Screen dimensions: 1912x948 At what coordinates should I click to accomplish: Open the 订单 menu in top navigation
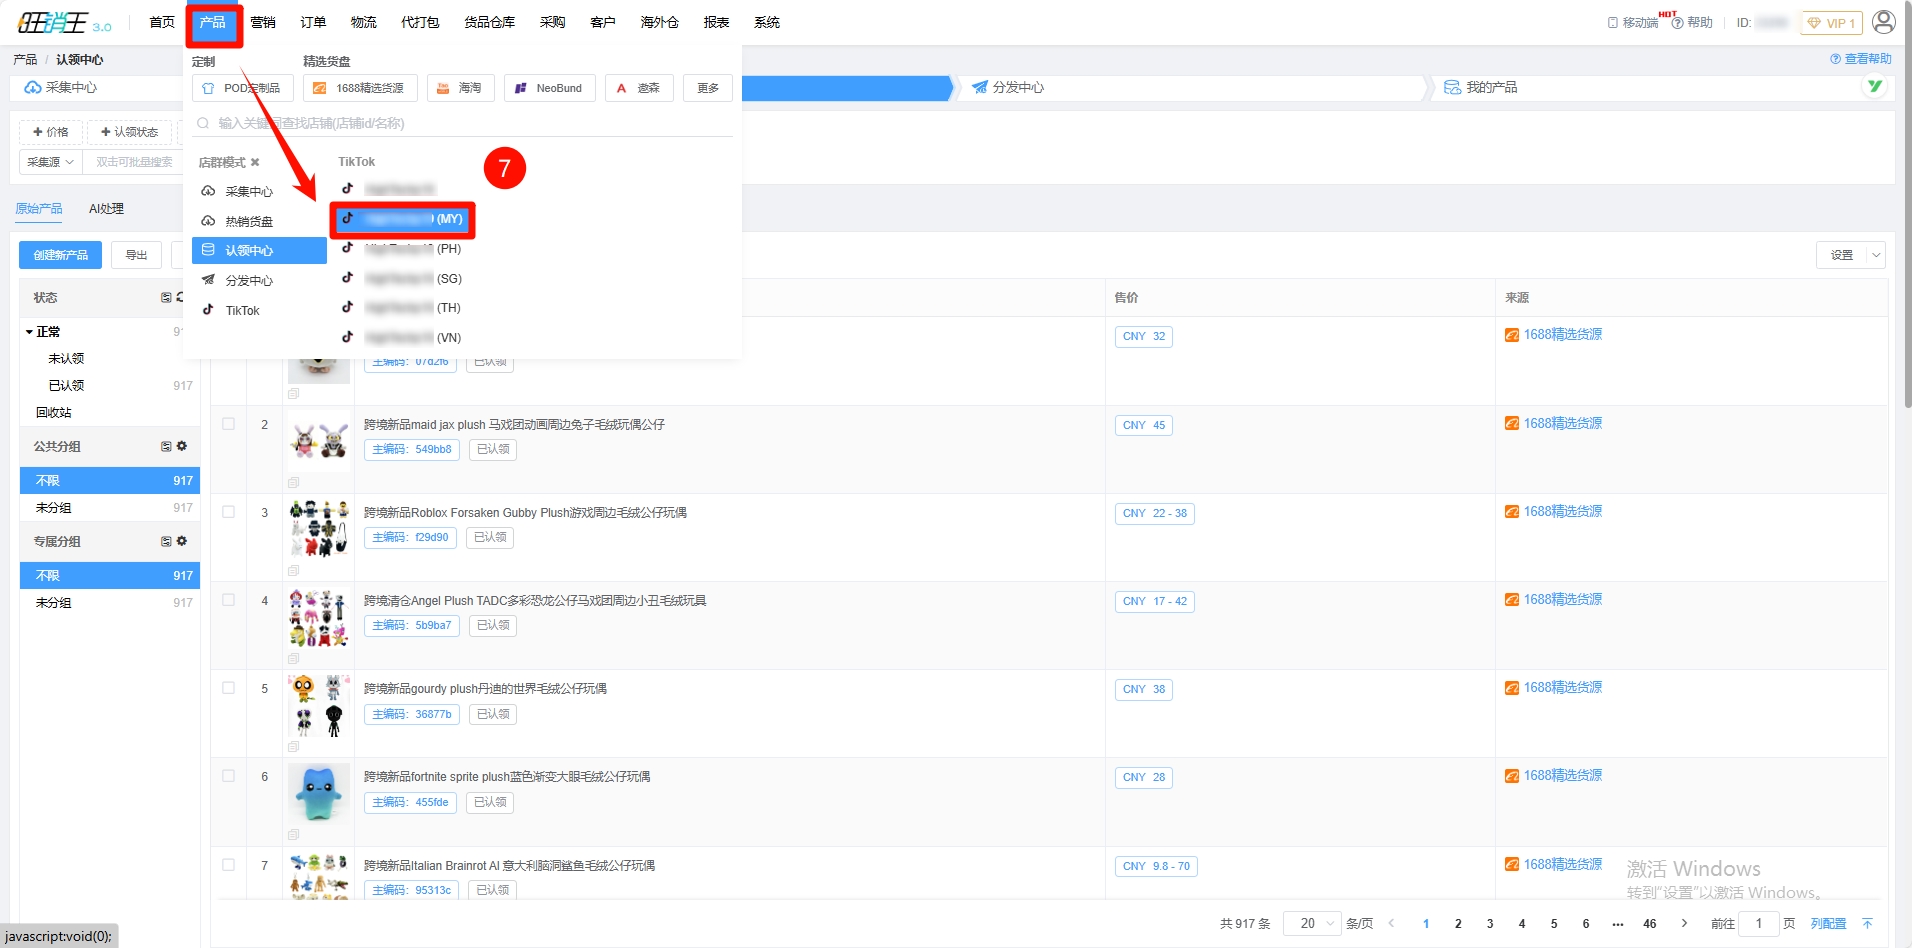click(313, 22)
